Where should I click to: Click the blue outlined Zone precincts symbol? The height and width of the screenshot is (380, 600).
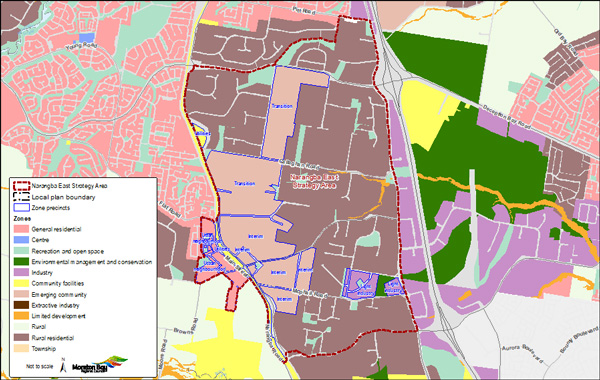21,208
